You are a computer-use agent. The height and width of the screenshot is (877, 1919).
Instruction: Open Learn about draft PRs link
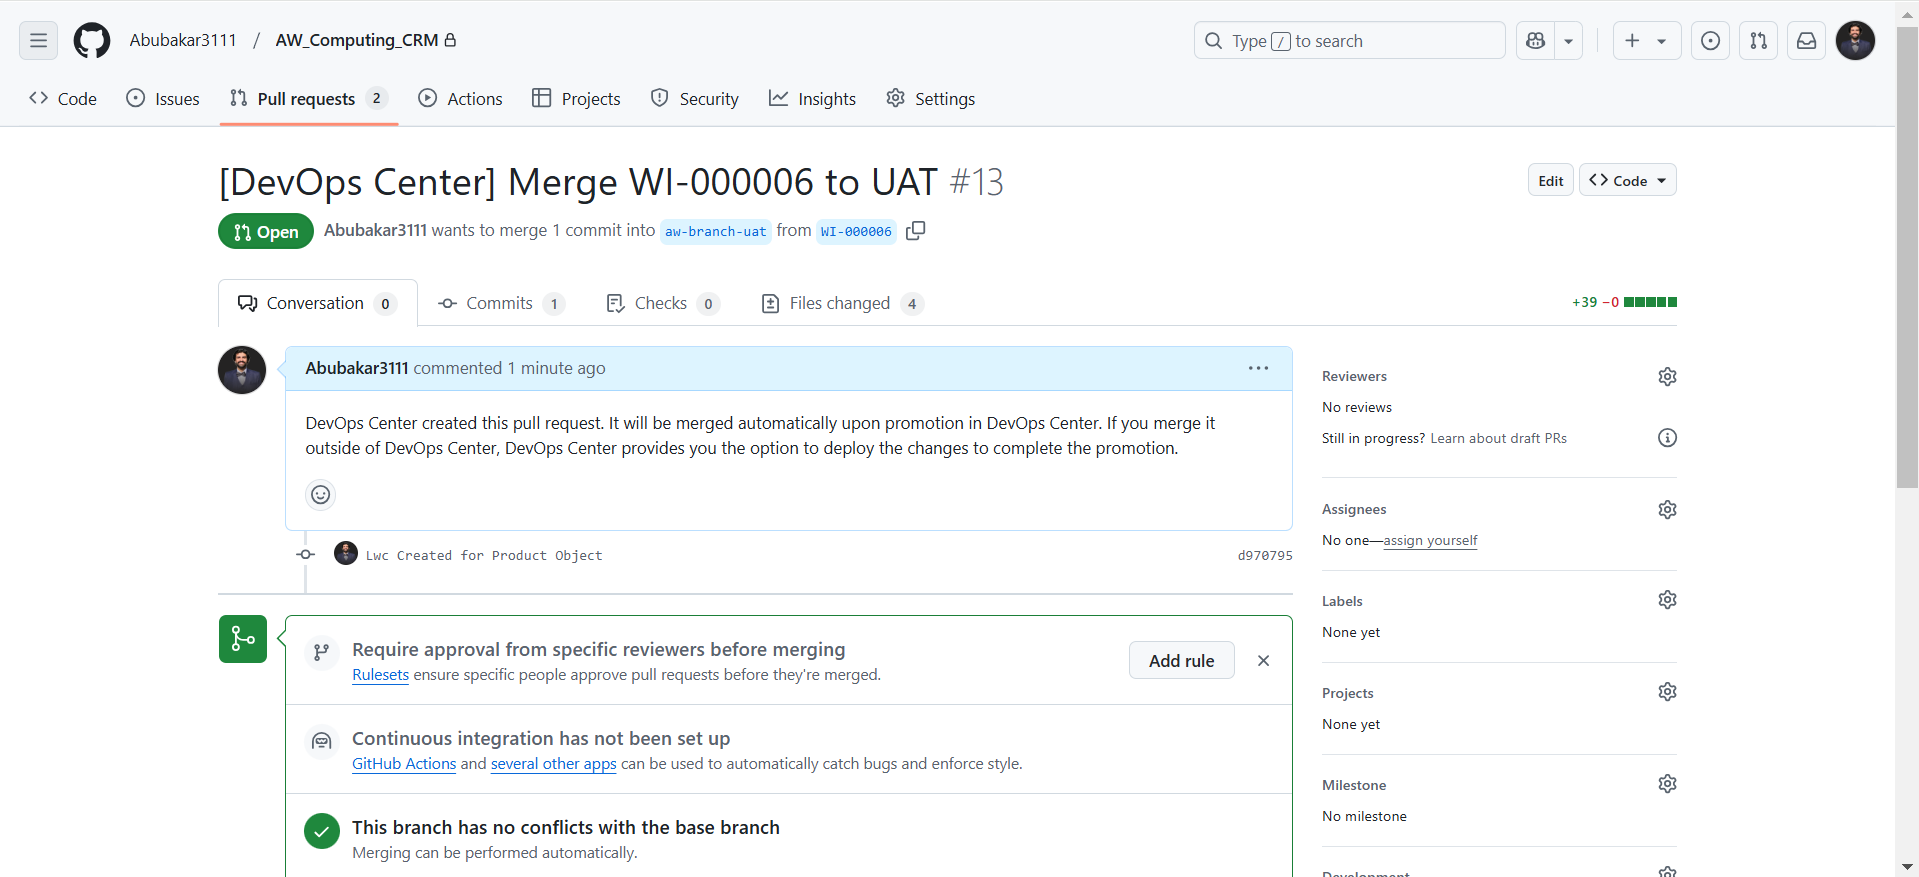[1498, 438]
